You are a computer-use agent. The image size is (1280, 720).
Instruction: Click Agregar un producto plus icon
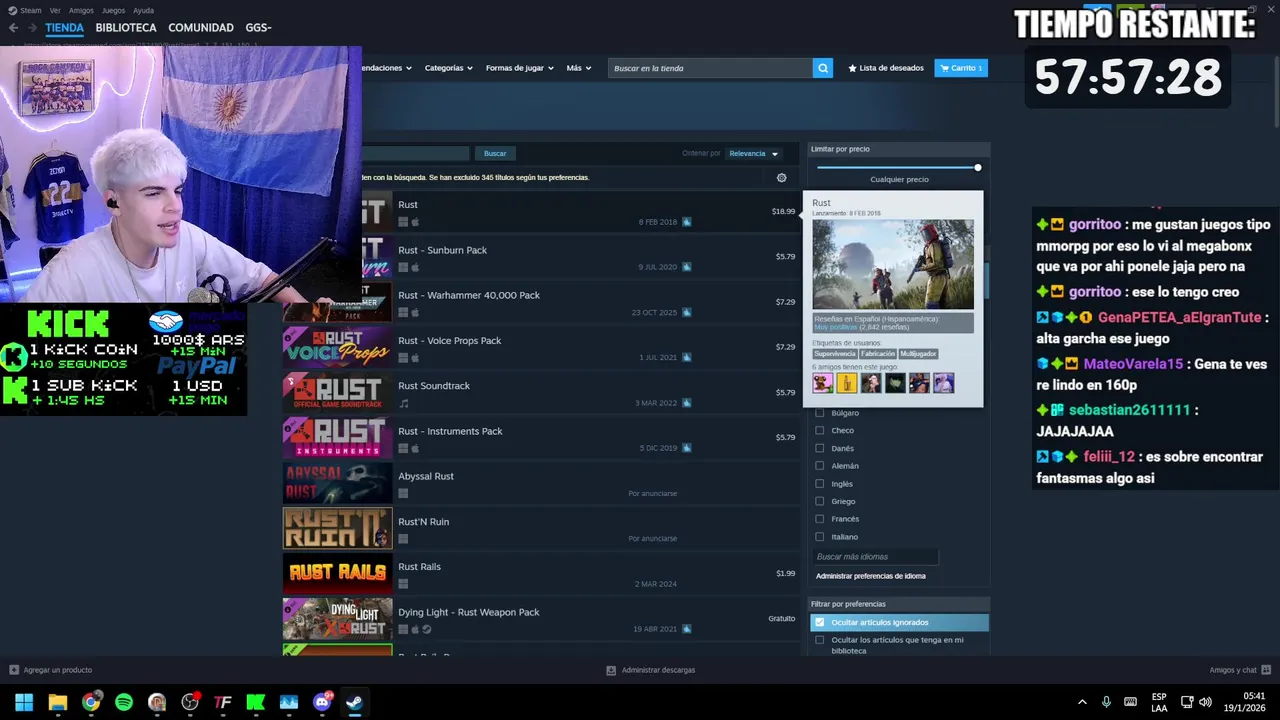point(14,670)
